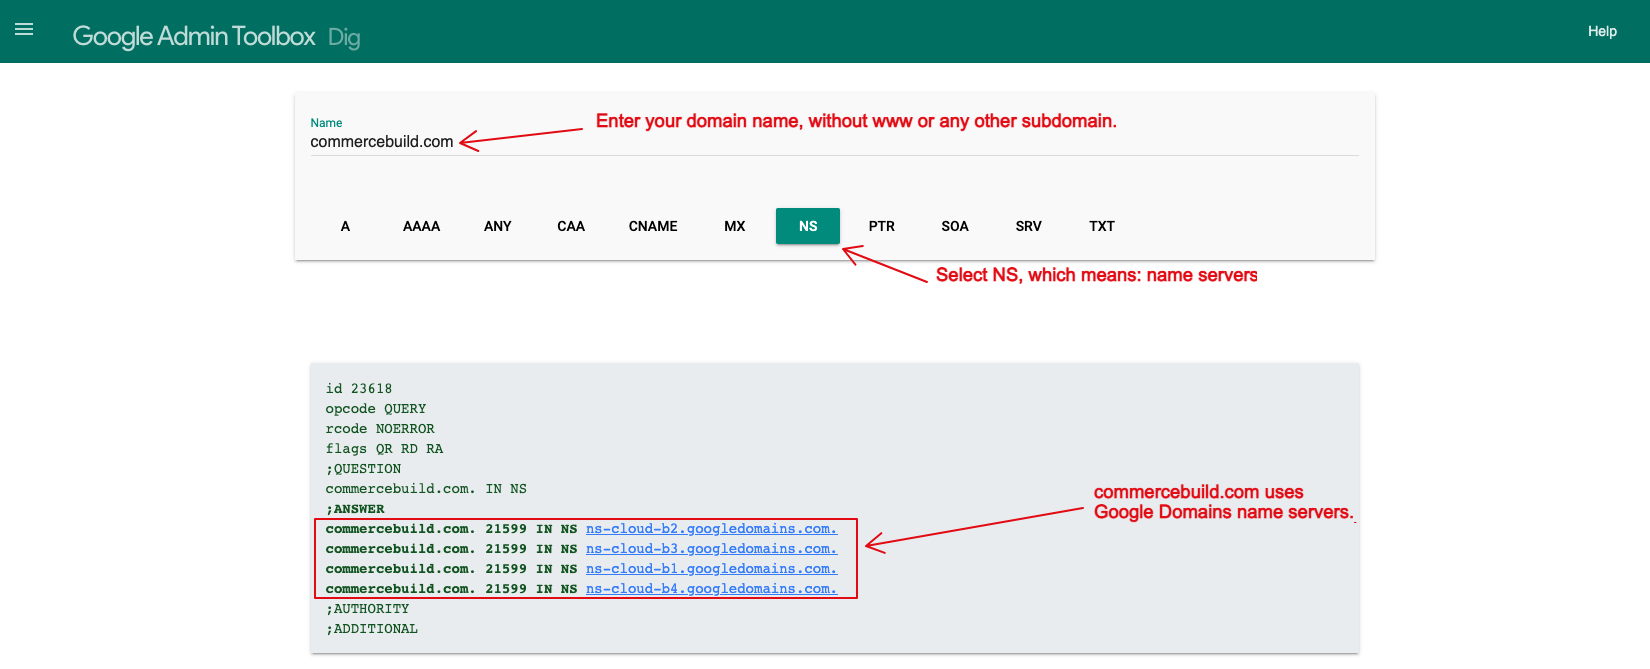The image size is (1650, 669).
Task: Select the NS record type
Action: [x=808, y=226]
